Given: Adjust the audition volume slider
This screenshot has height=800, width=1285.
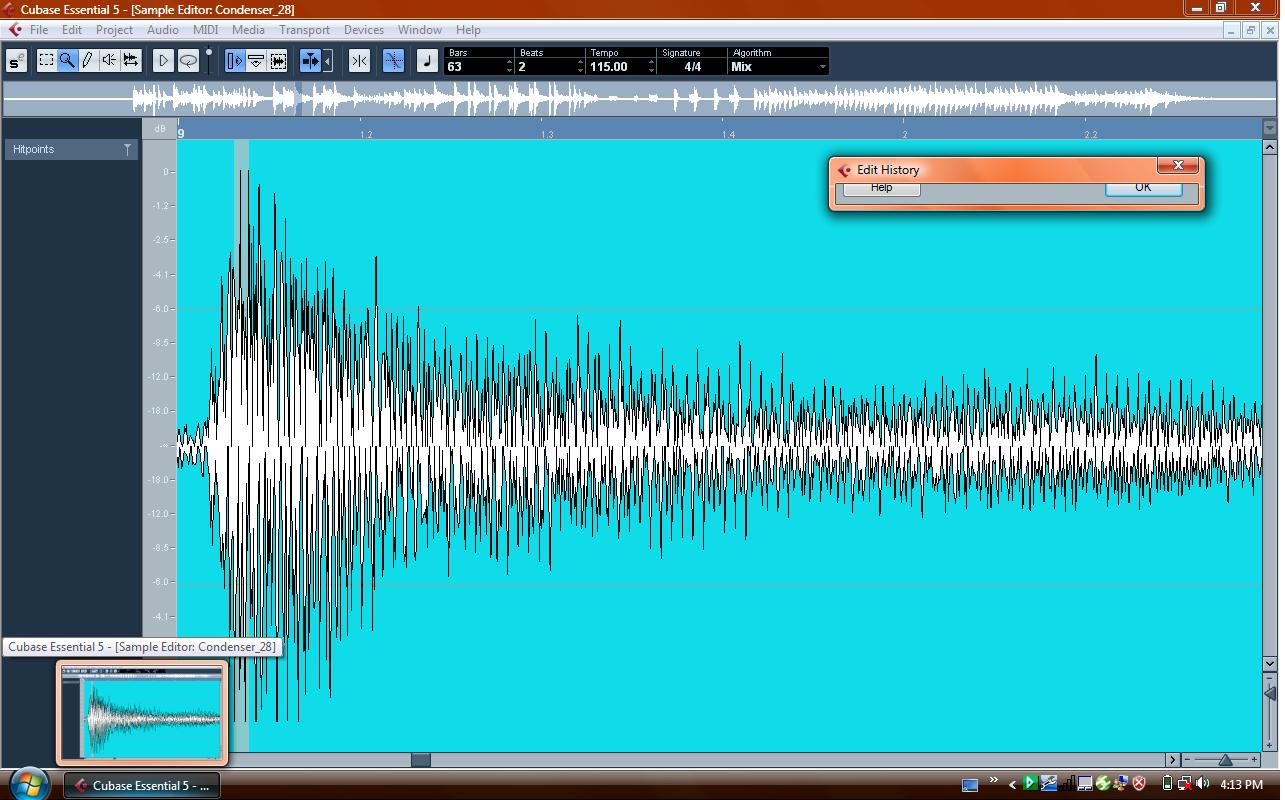Looking at the screenshot, I should 209,60.
